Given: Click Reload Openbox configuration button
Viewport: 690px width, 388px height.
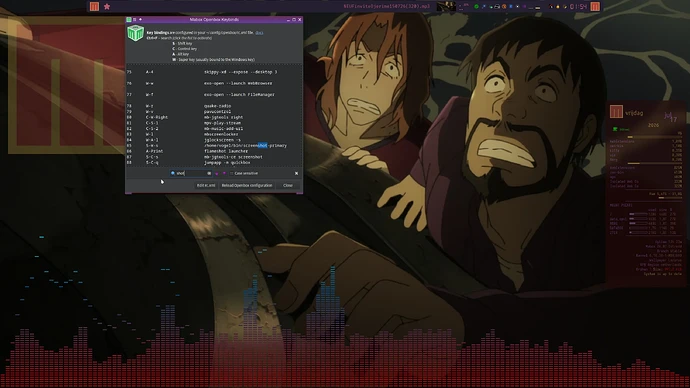Looking at the screenshot, I should point(247,185).
